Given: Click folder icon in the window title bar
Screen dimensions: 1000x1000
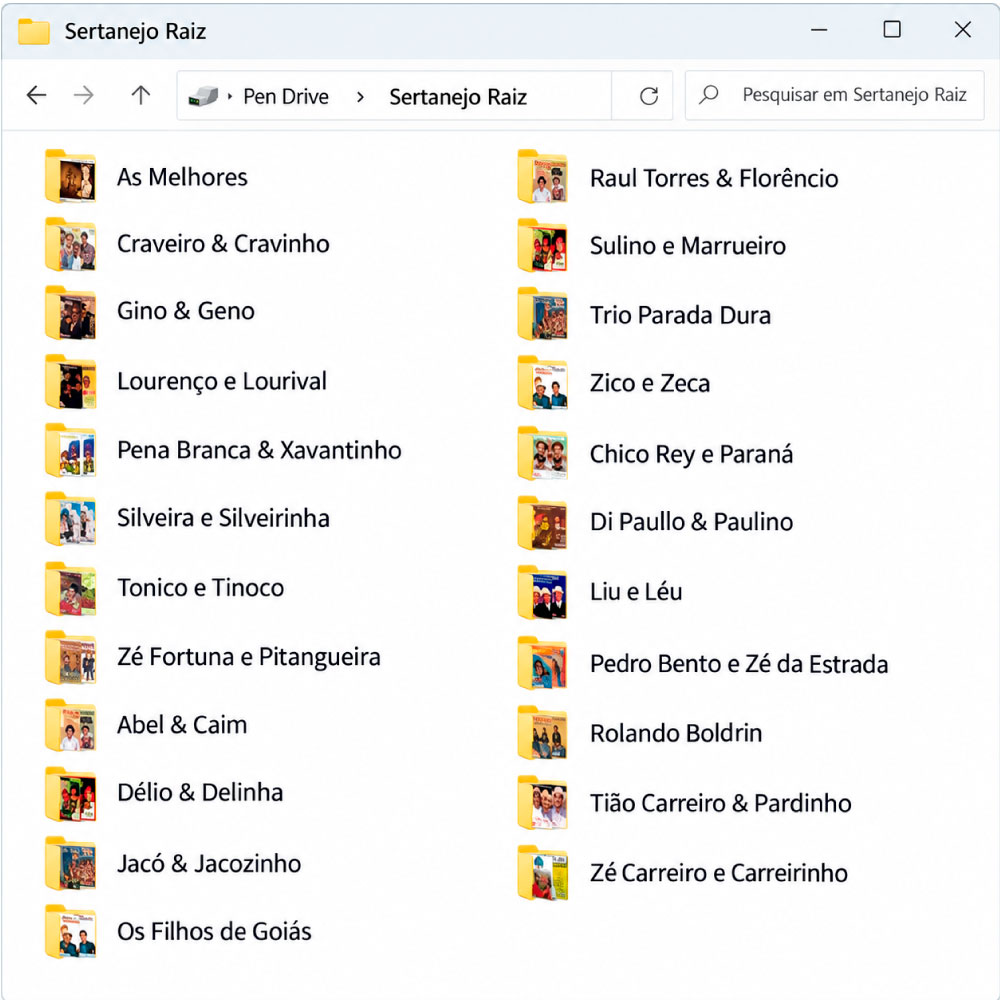Looking at the screenshot, I should click(34, 31).
